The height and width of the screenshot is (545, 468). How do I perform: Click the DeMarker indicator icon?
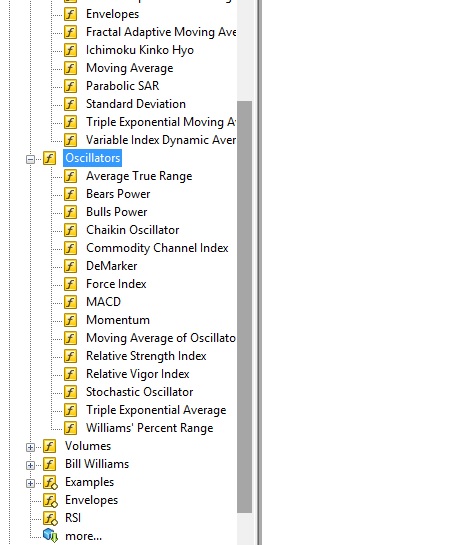tap(71, 266)
